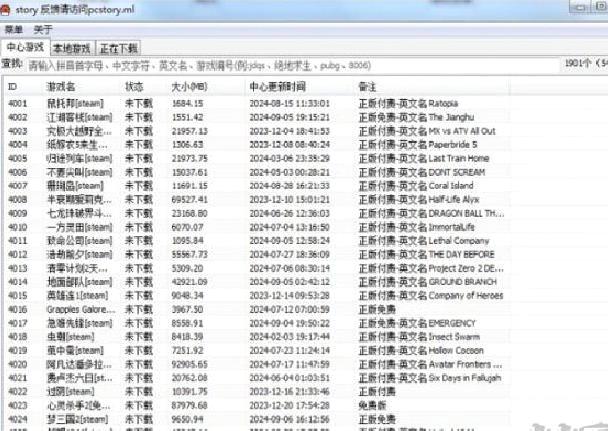This screenshot has width=608, height=431.
Task: Focus the game search input field
Action: pyautogui.click(x=293, y=66)
